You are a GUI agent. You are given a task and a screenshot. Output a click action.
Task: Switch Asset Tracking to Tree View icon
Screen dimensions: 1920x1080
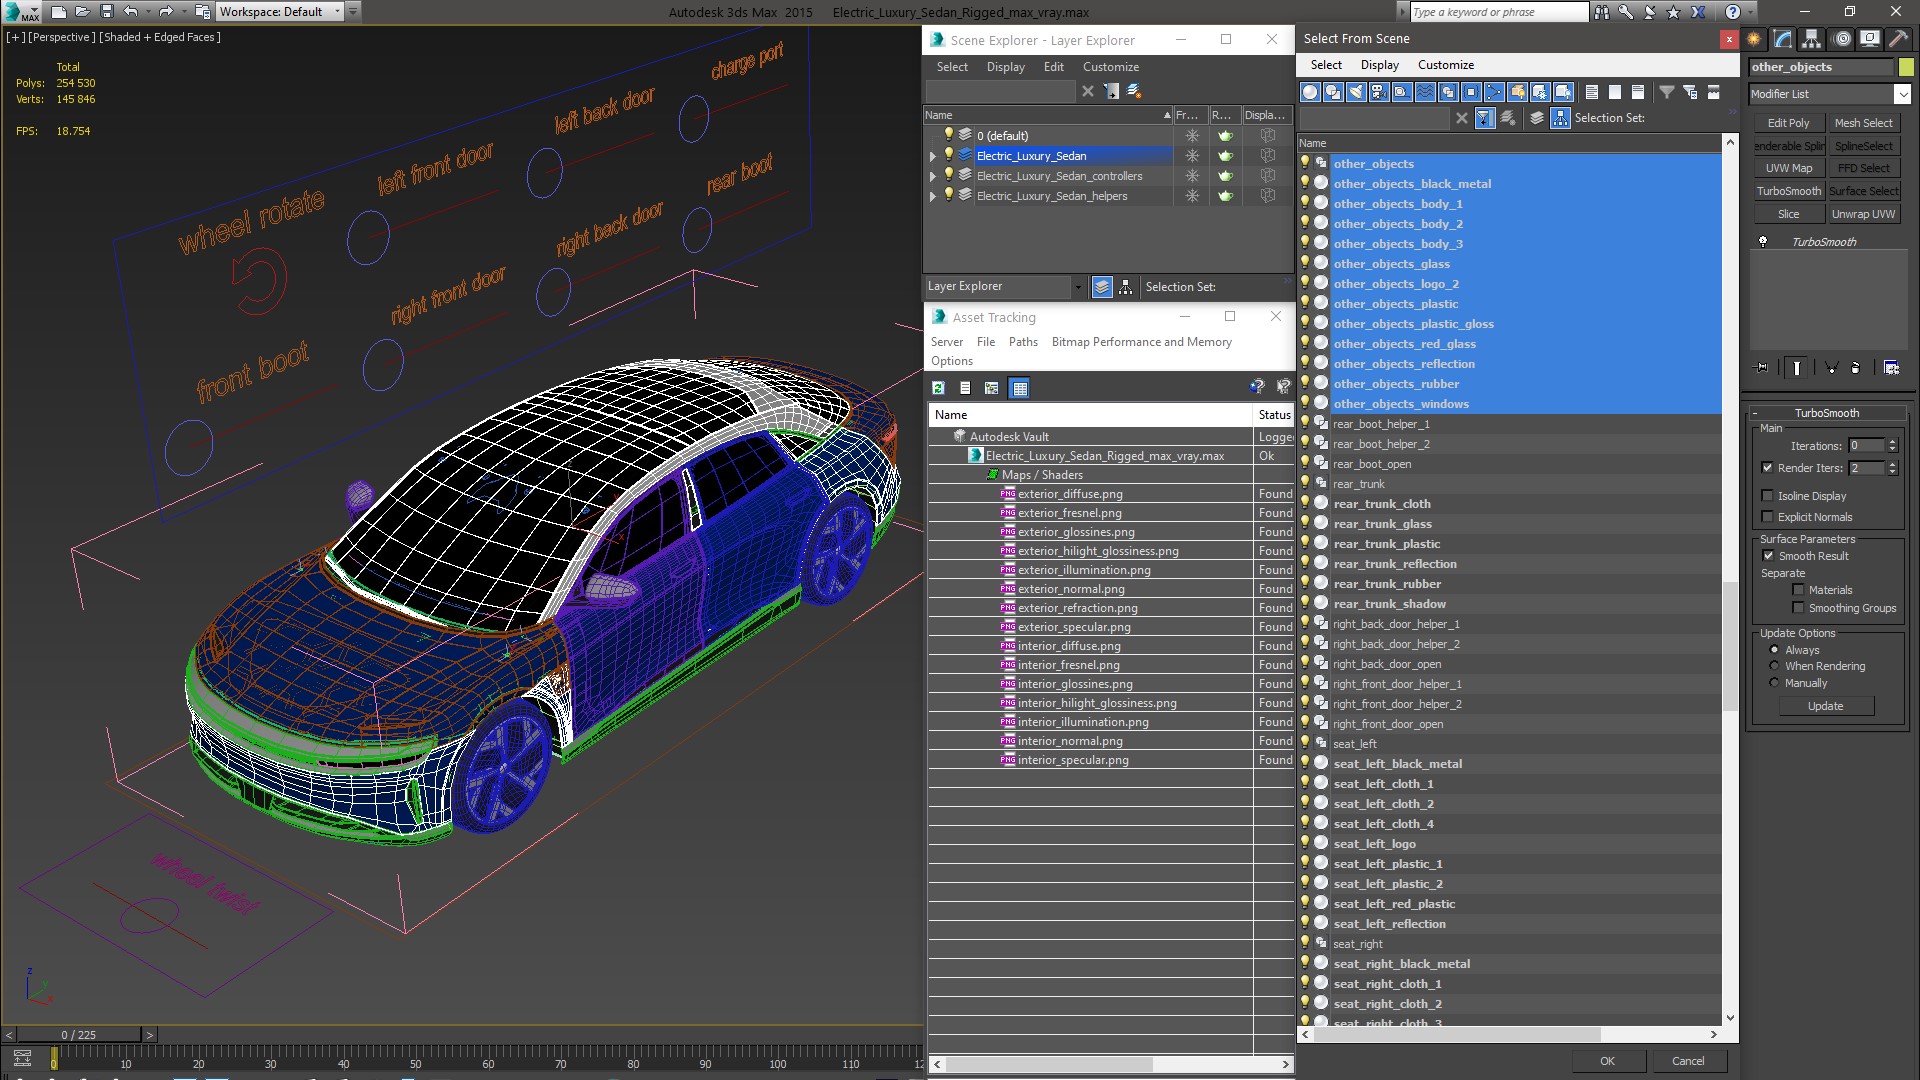pyautogui.click(x=991, y=388)
